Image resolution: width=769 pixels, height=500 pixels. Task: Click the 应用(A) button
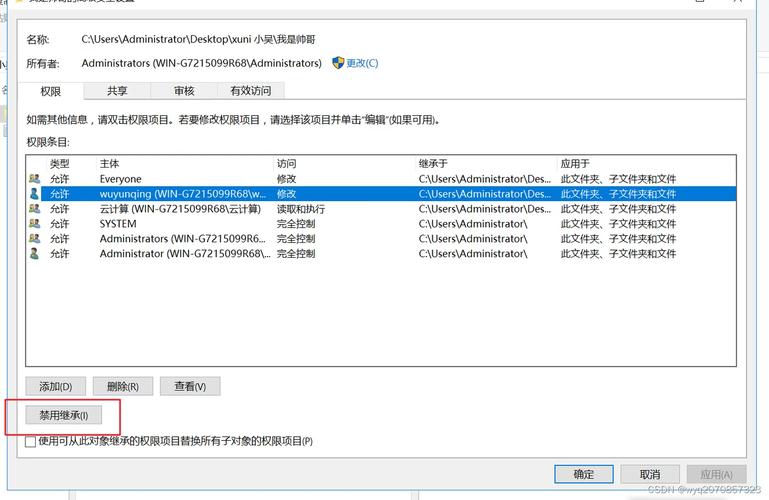pyautogui.click(x=716, y=474)
